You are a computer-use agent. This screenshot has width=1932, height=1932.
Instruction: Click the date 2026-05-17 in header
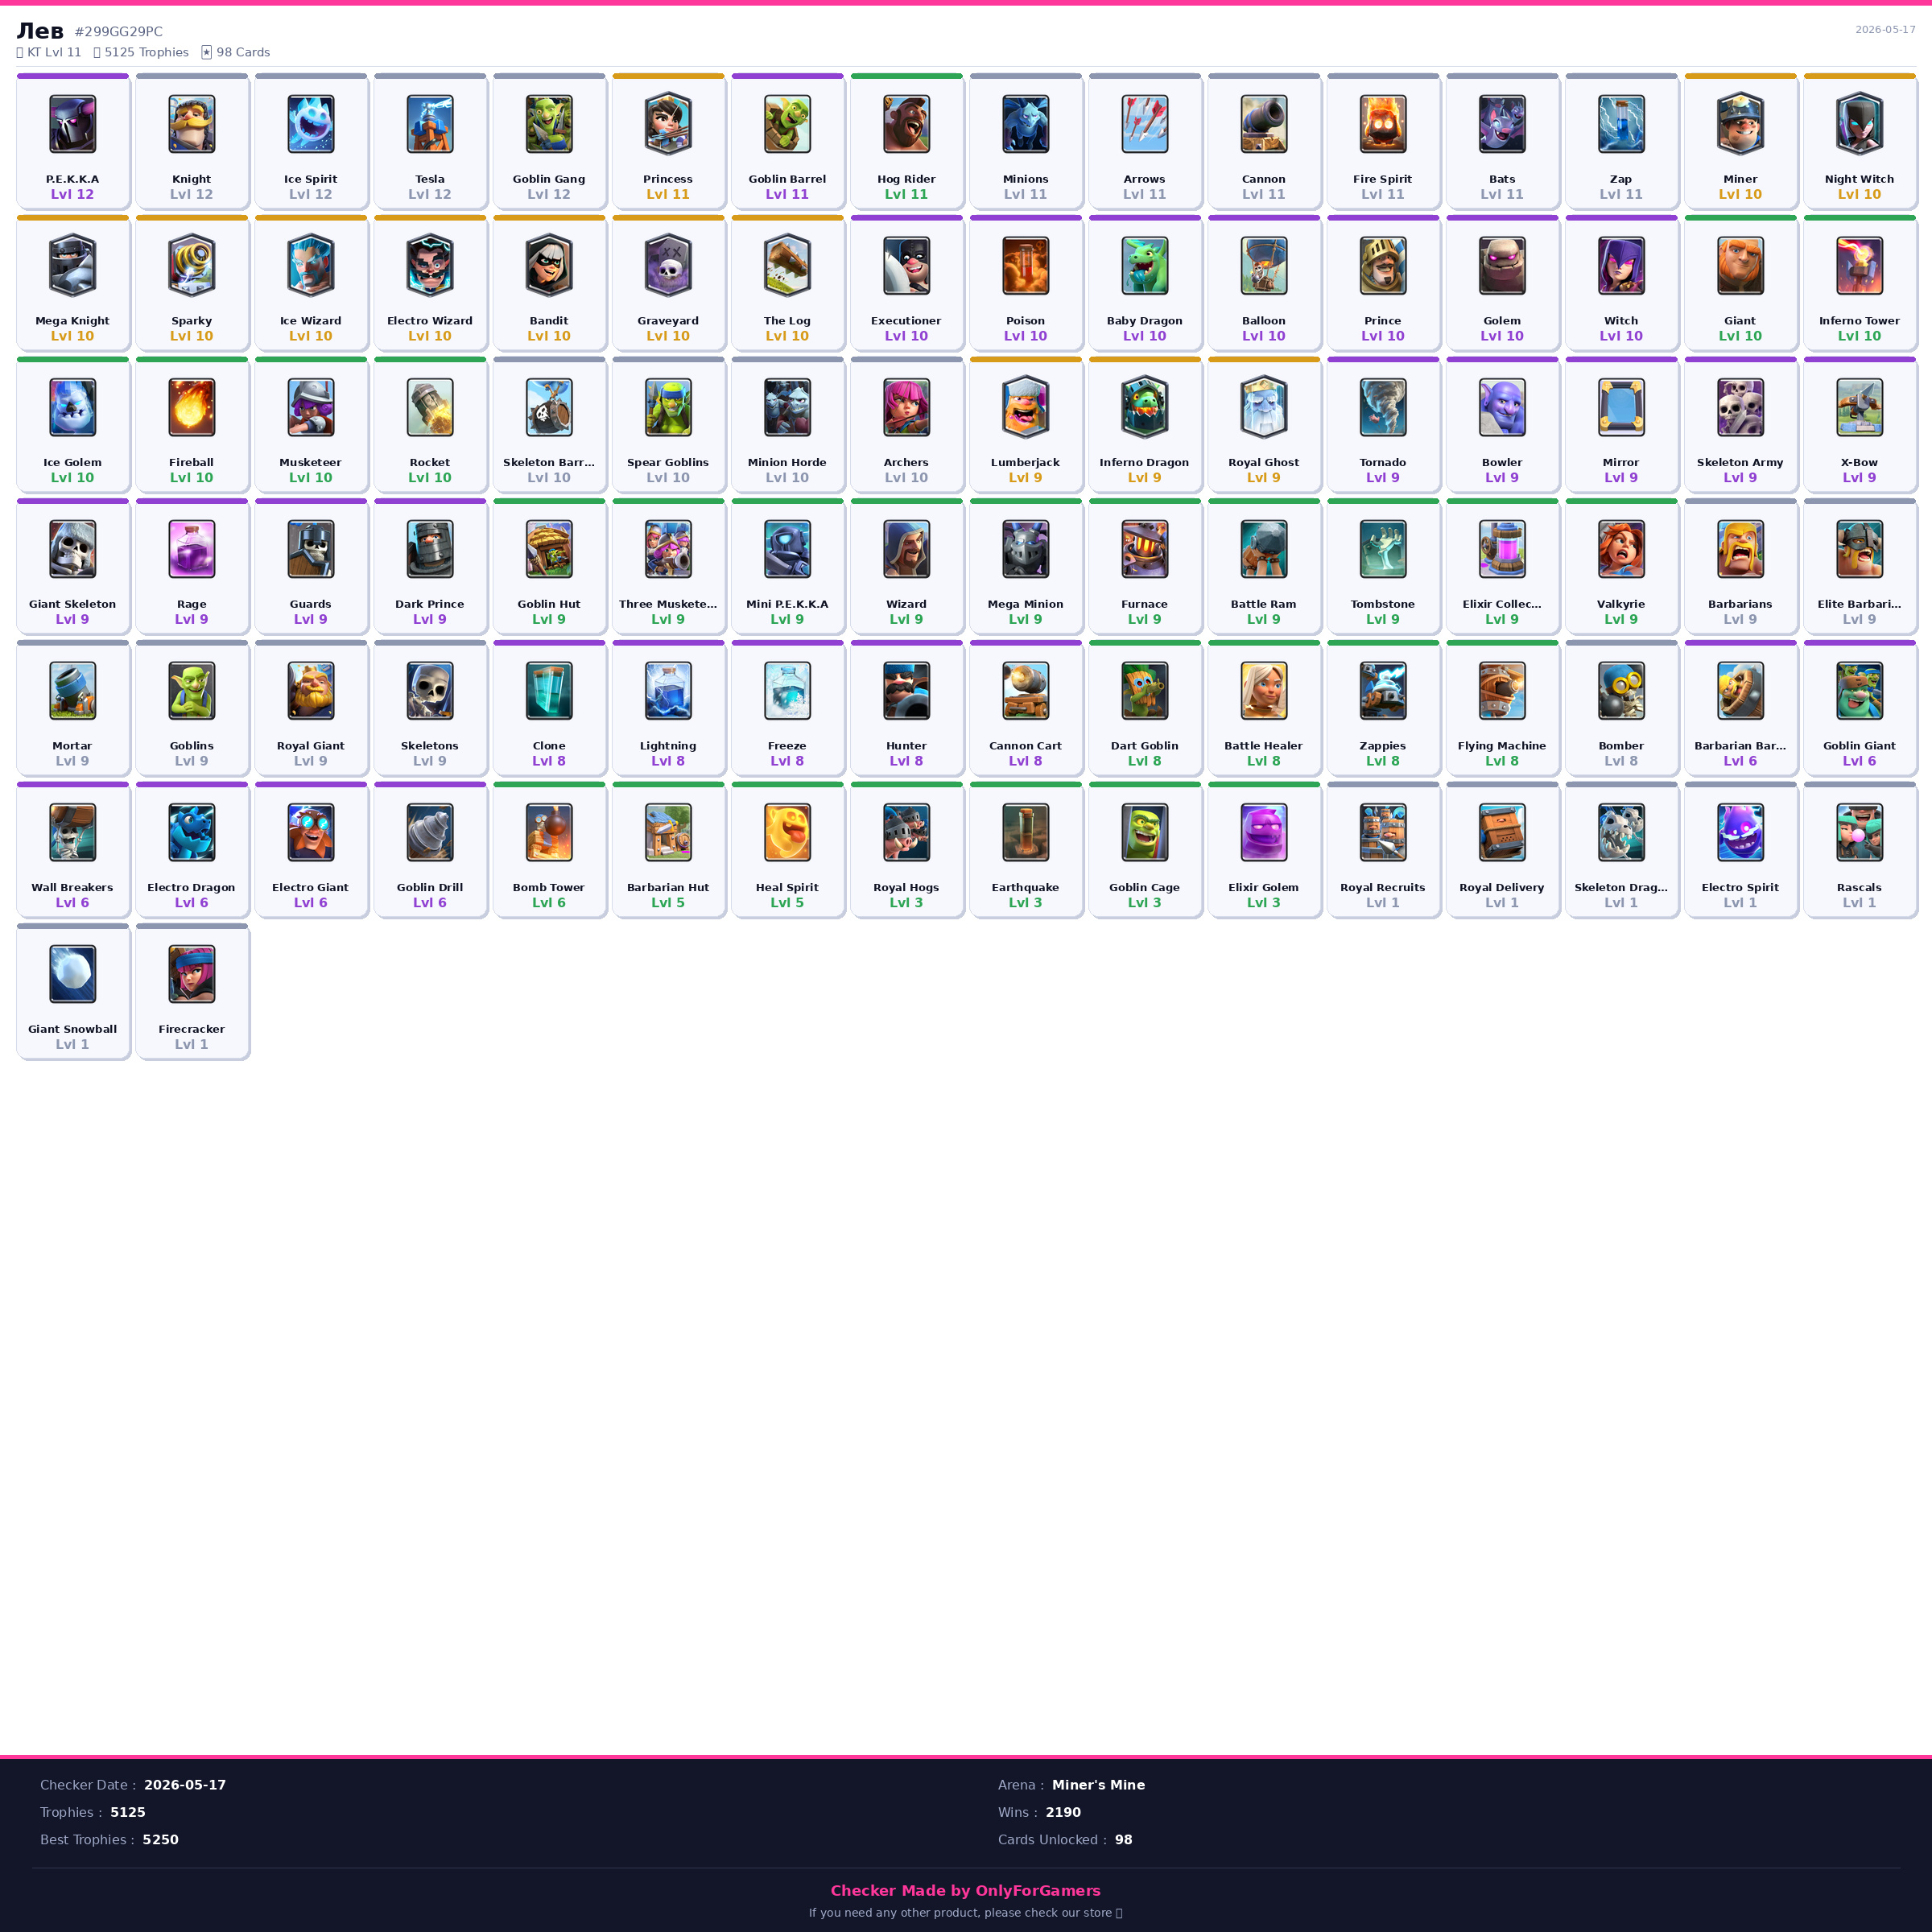(1885, 30)
